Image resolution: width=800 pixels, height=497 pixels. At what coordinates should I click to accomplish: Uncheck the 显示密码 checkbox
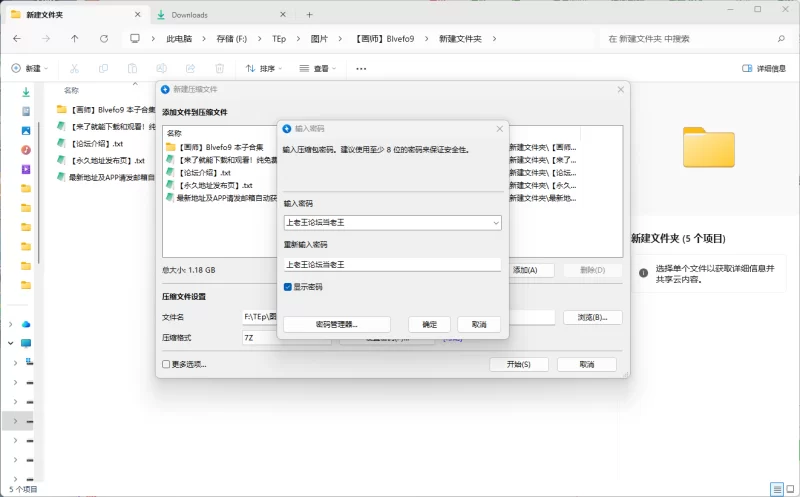[288, 287]
